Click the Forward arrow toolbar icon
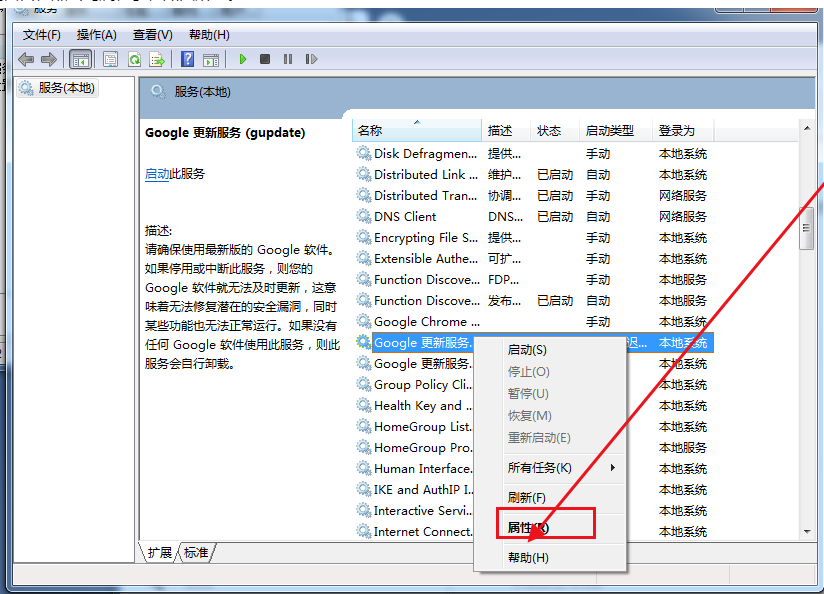The width and height of the screenshot is (824, 594). click(x=48, y=59)
